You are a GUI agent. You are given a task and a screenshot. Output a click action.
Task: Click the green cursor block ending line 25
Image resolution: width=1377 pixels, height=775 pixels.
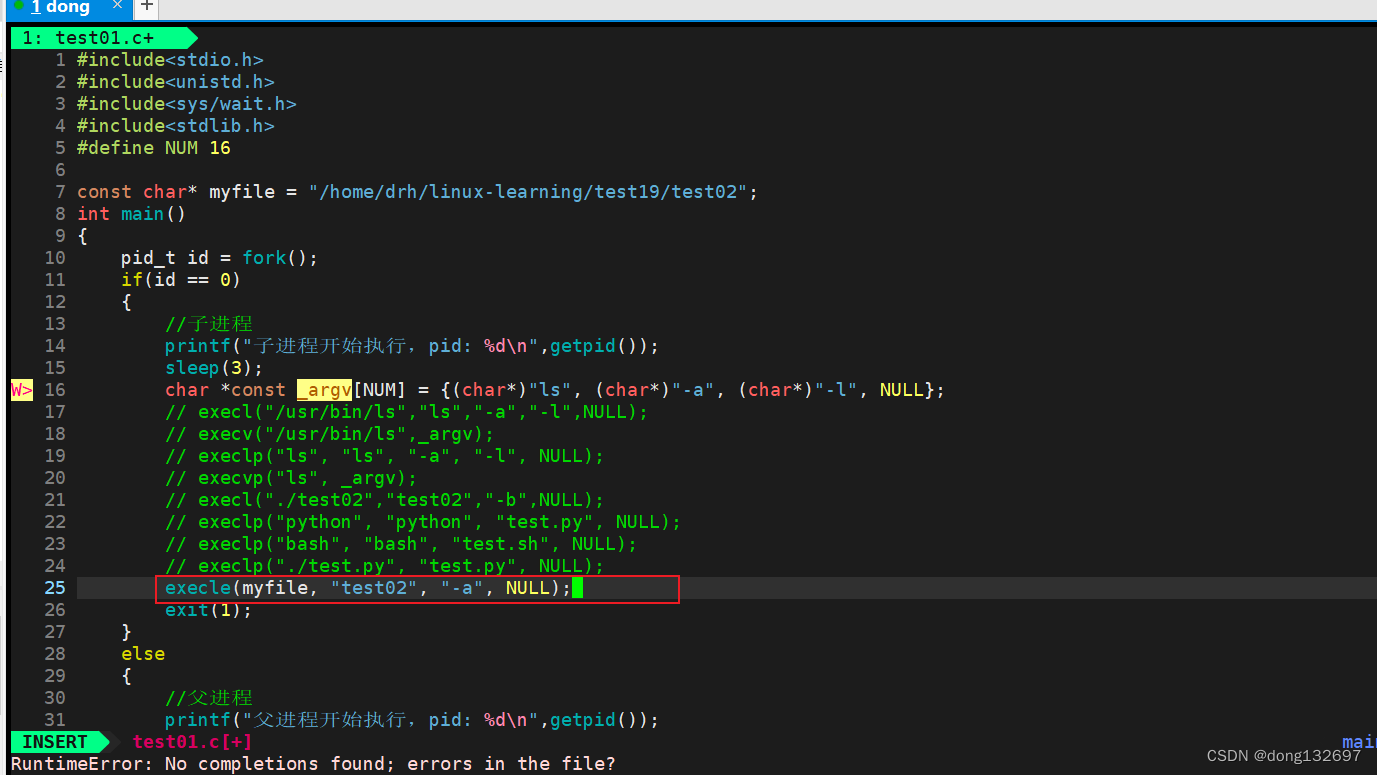coord(577,588)
